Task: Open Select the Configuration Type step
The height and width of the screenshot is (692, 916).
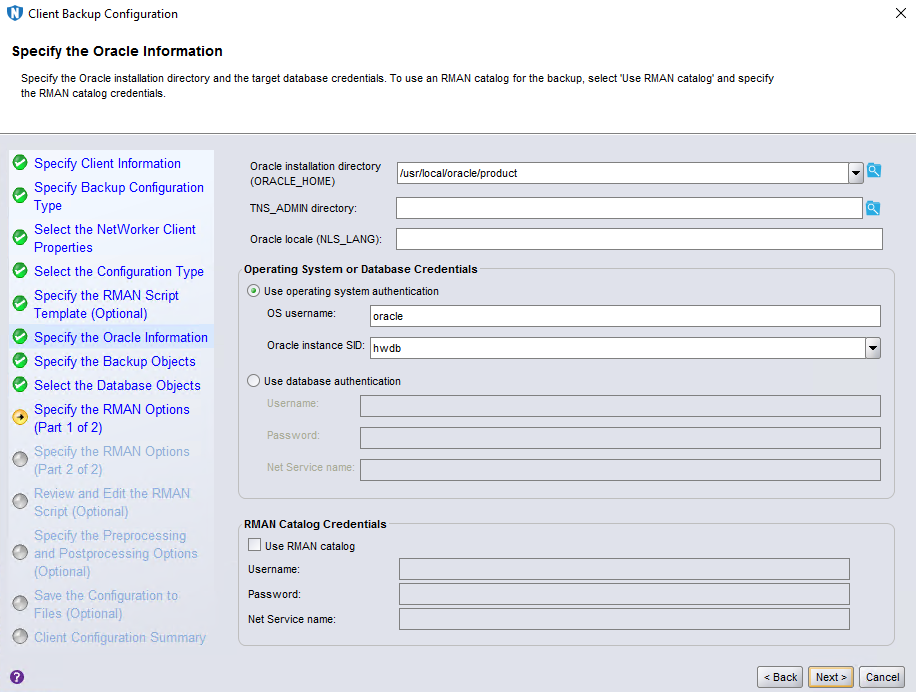Action: pyautogui.click(x=118, y=271)
